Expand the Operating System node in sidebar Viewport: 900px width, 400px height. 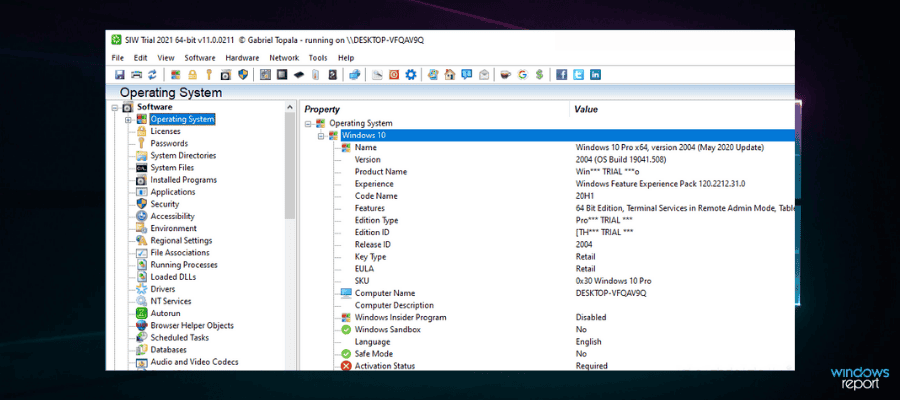point(128,119)
